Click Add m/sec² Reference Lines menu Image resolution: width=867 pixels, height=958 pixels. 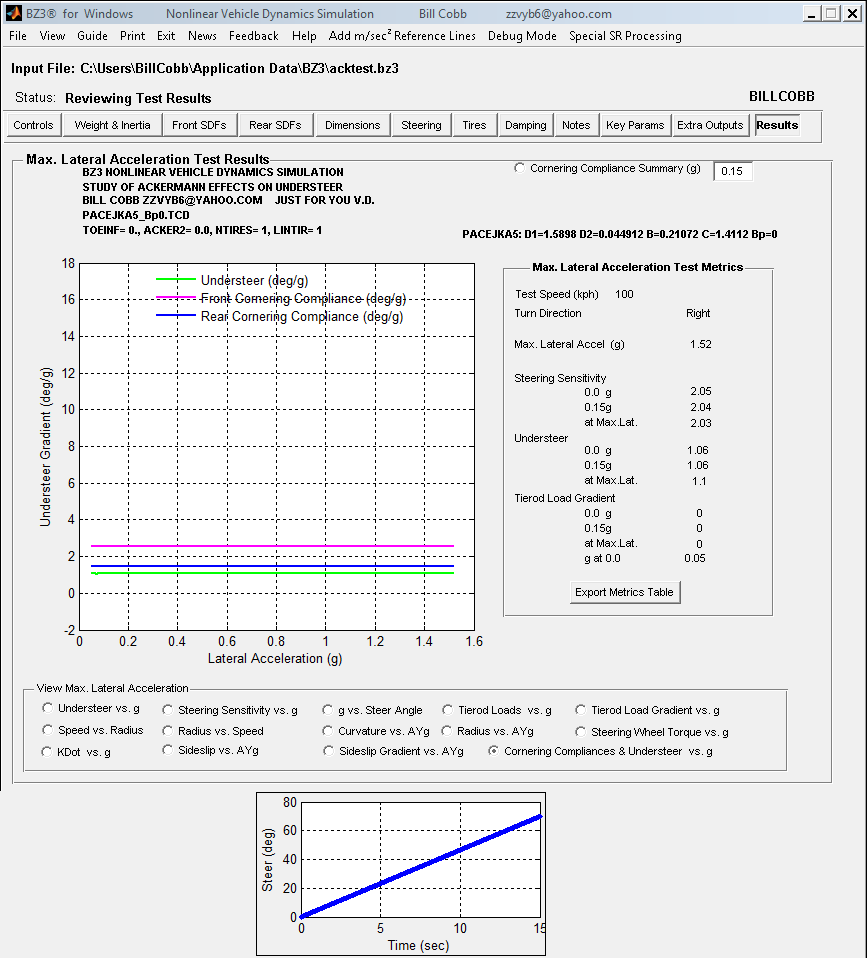(402, 36)
